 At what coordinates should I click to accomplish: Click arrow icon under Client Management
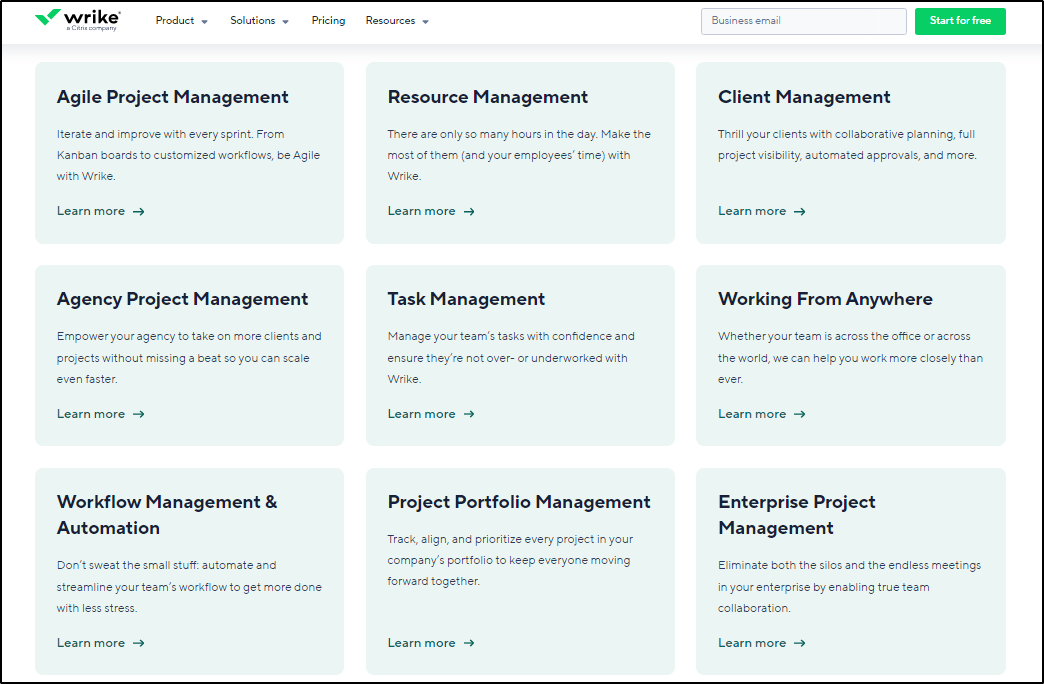coord(799,212)
